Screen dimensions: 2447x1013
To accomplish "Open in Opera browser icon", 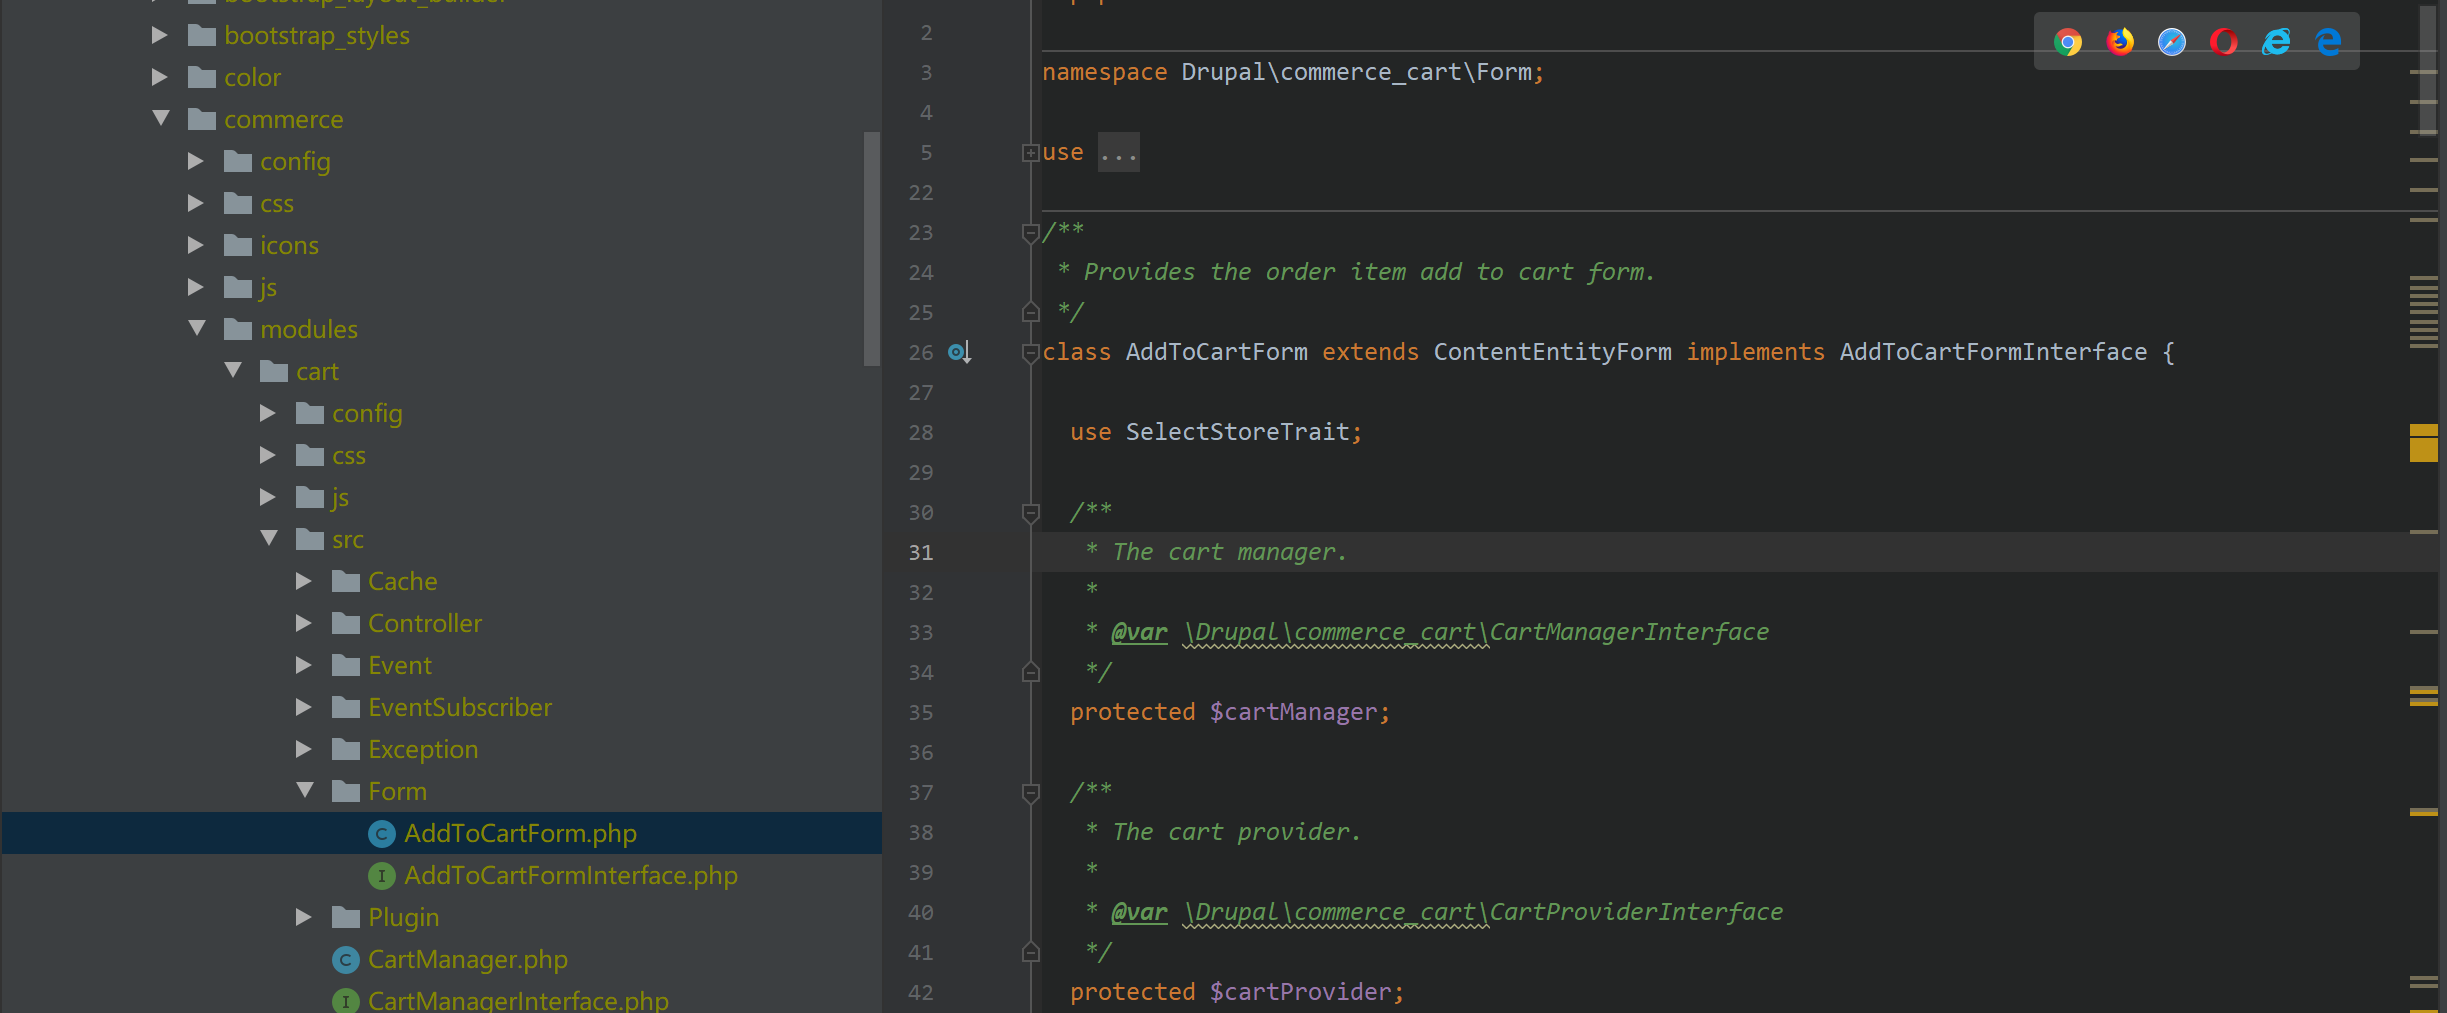I will pos(2224,42).
